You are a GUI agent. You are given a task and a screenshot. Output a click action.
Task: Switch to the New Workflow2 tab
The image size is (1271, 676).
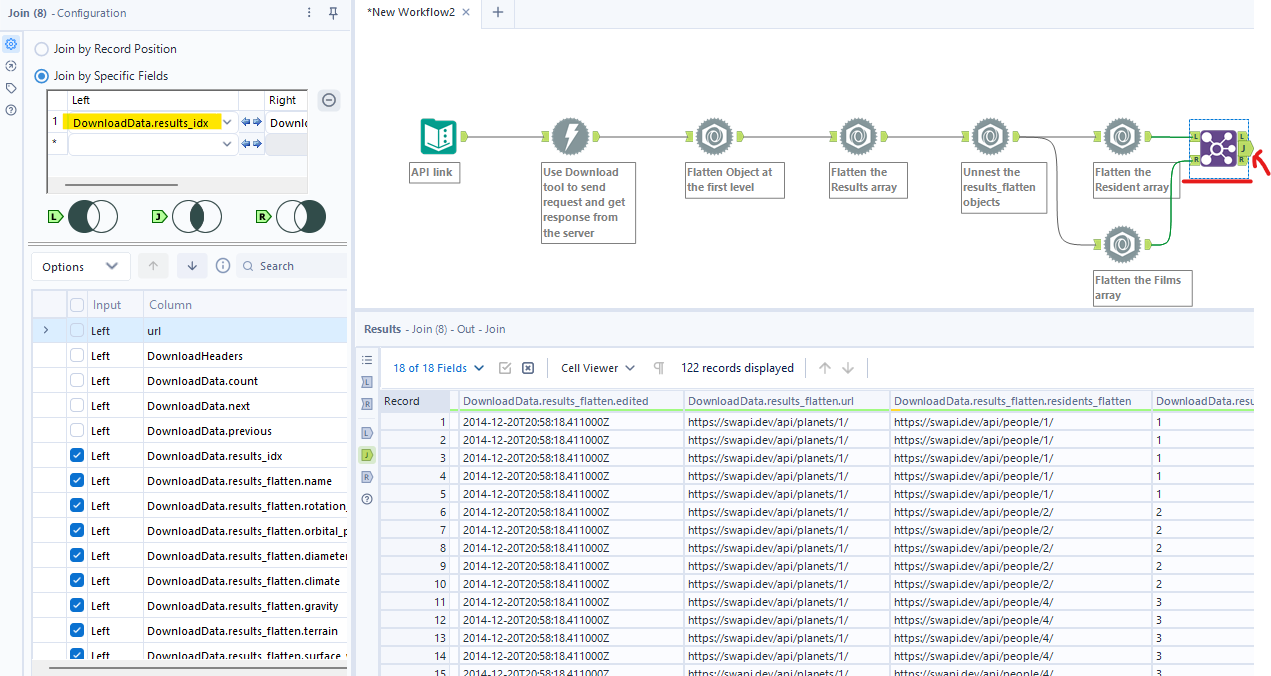411,12
